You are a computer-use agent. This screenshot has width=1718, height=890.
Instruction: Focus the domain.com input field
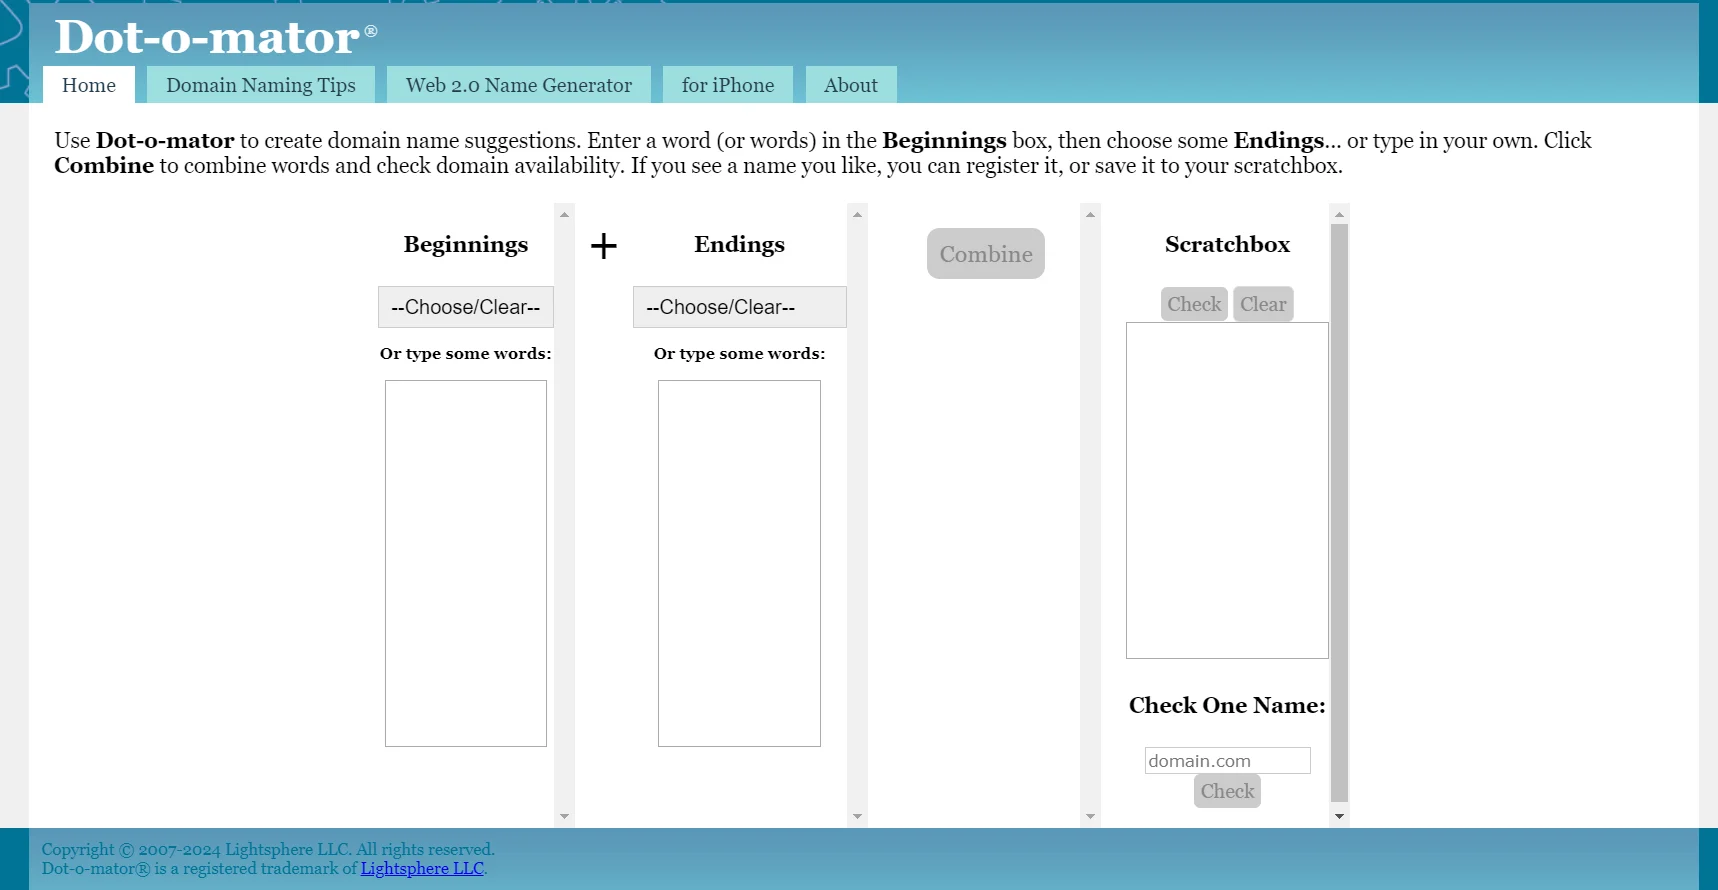1227,761
